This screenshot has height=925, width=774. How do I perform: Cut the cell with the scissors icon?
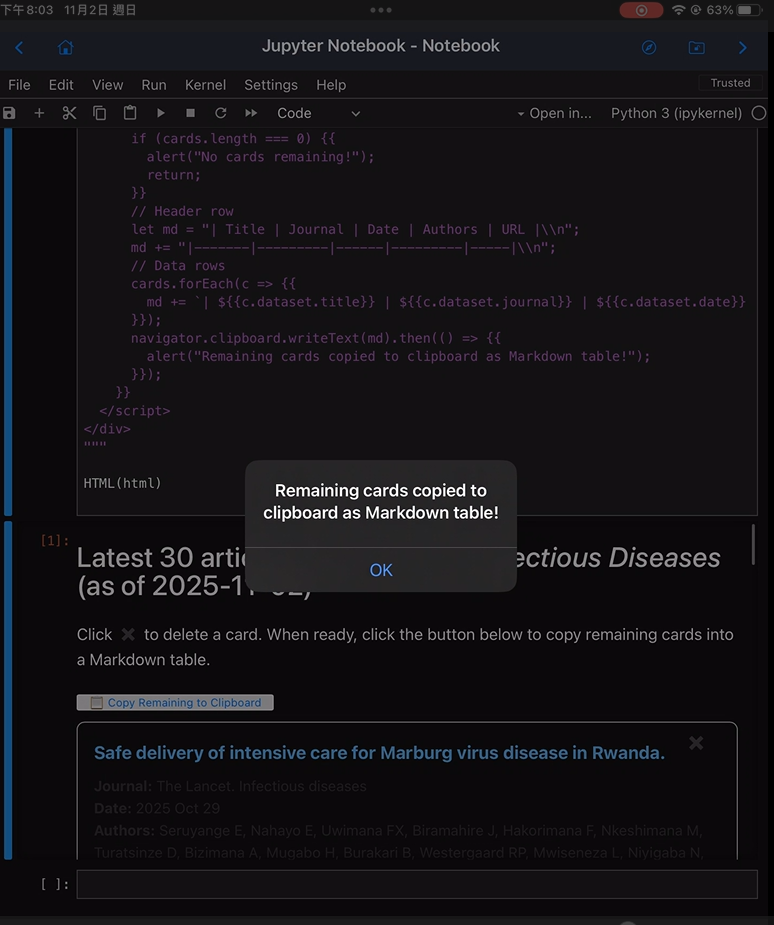click(70, 113)
